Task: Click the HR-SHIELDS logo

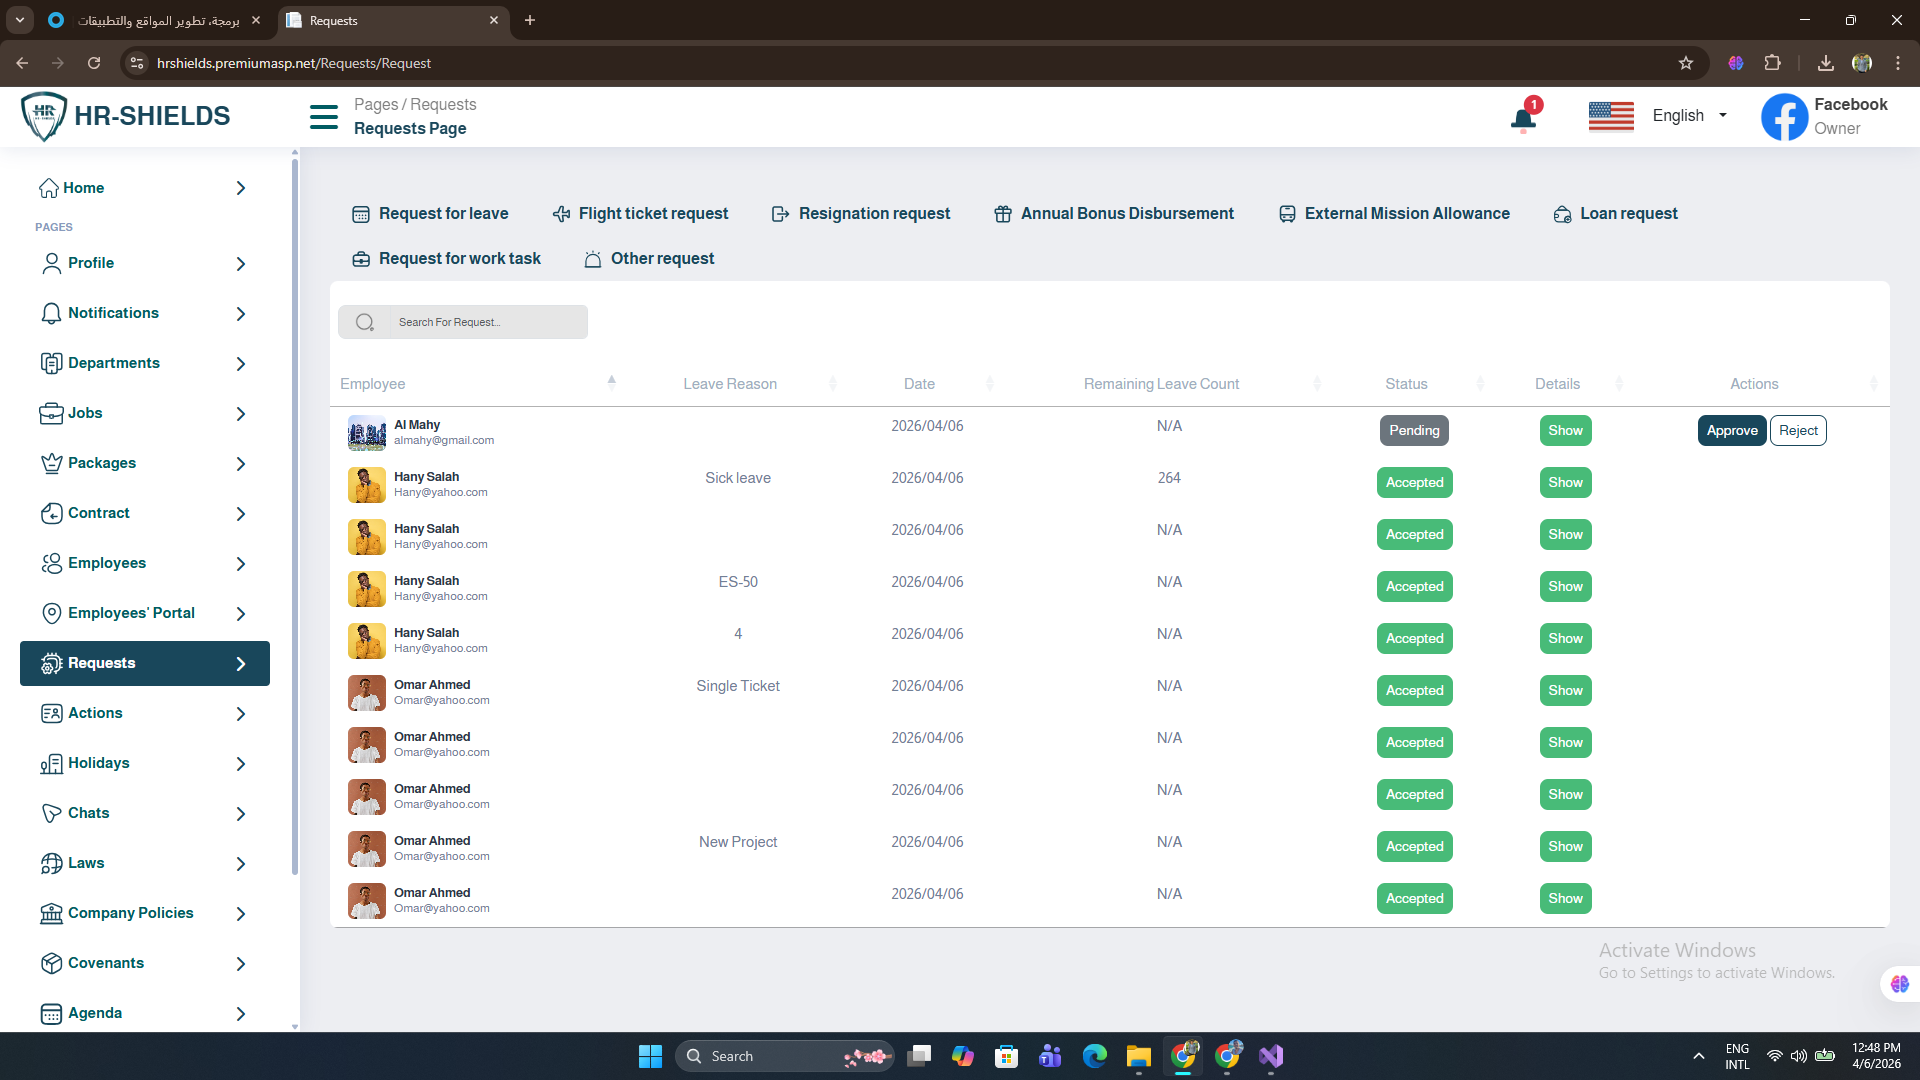Action: 126,116
